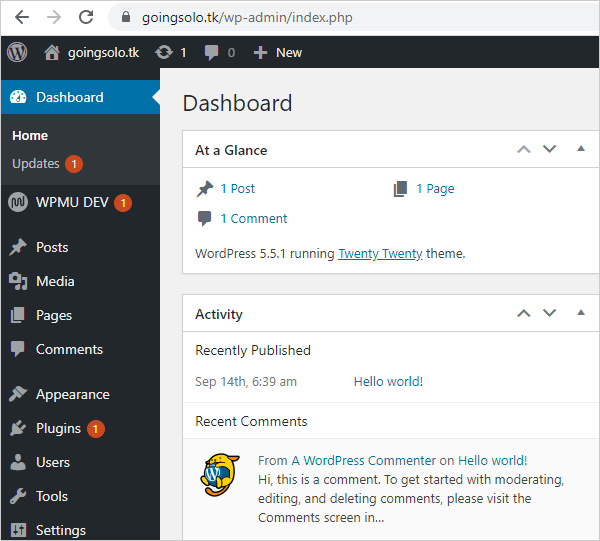This screenshot has width=600, height=541.
Task: Click the Media icon in sidebar
Action: (x=18, y=281)
